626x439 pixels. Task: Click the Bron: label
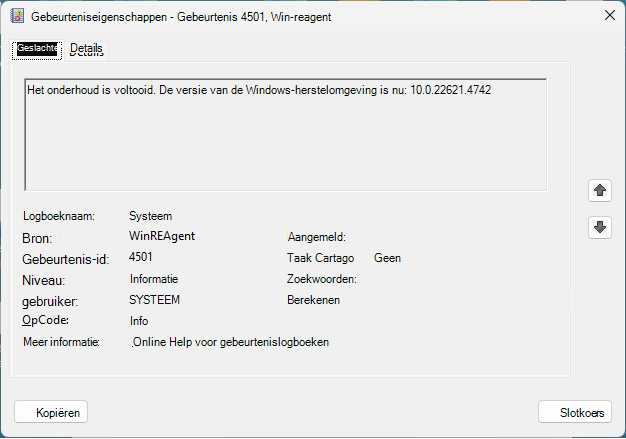pos(37,238)
